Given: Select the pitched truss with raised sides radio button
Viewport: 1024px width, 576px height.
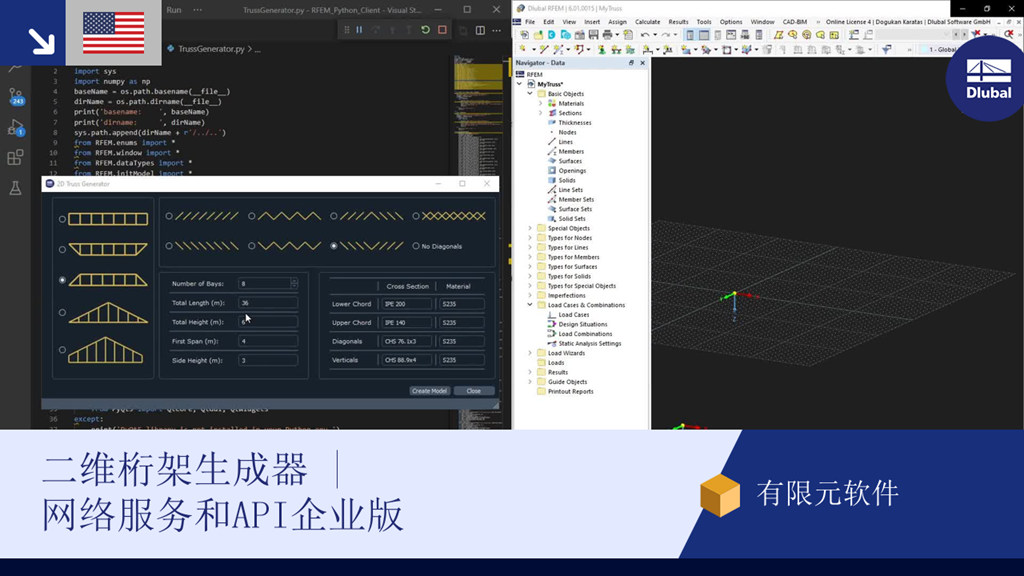Looking at the screenshot, I should (x=63, y=350).
